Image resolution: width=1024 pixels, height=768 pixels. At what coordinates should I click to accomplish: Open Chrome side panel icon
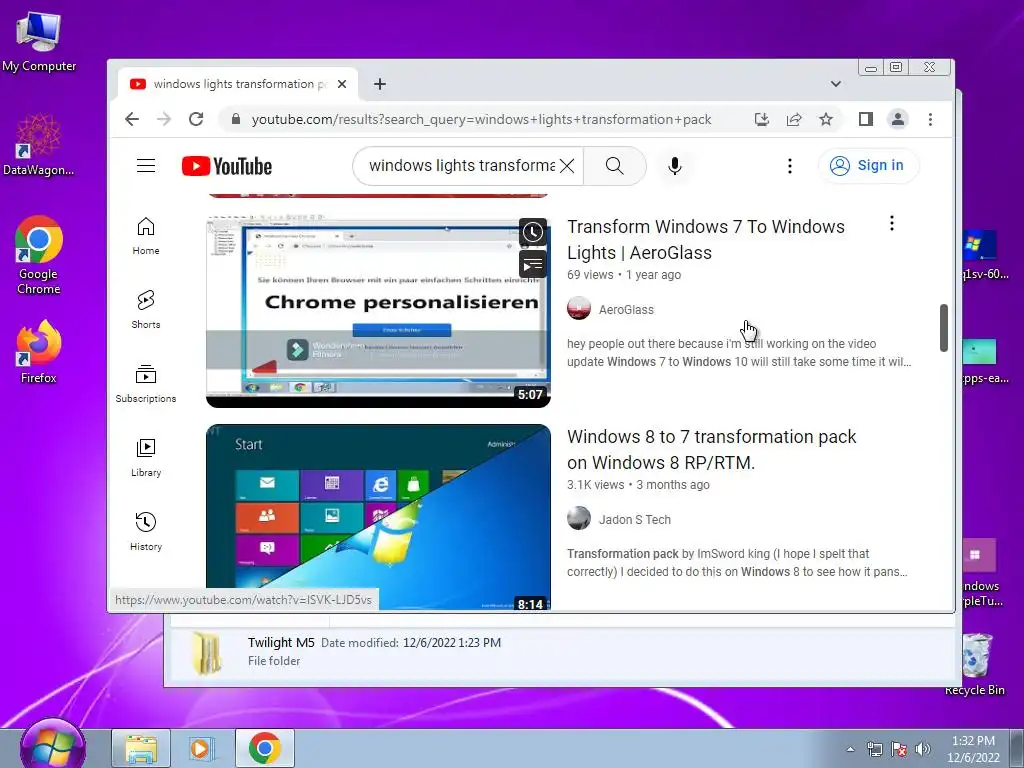coord(866,119)
